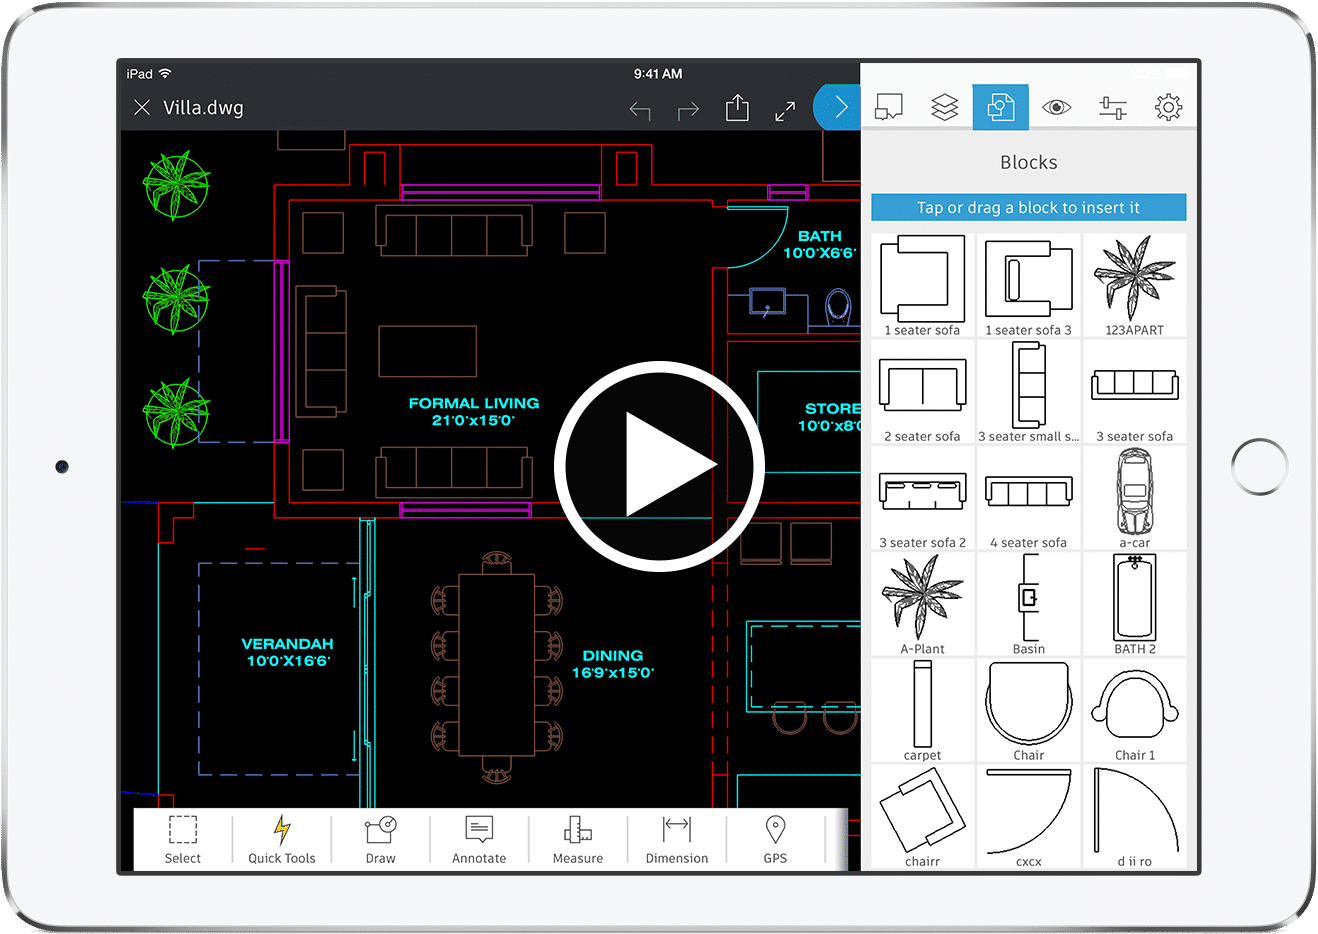Insert the 1 seater sofa block

(x=922, y=286)
